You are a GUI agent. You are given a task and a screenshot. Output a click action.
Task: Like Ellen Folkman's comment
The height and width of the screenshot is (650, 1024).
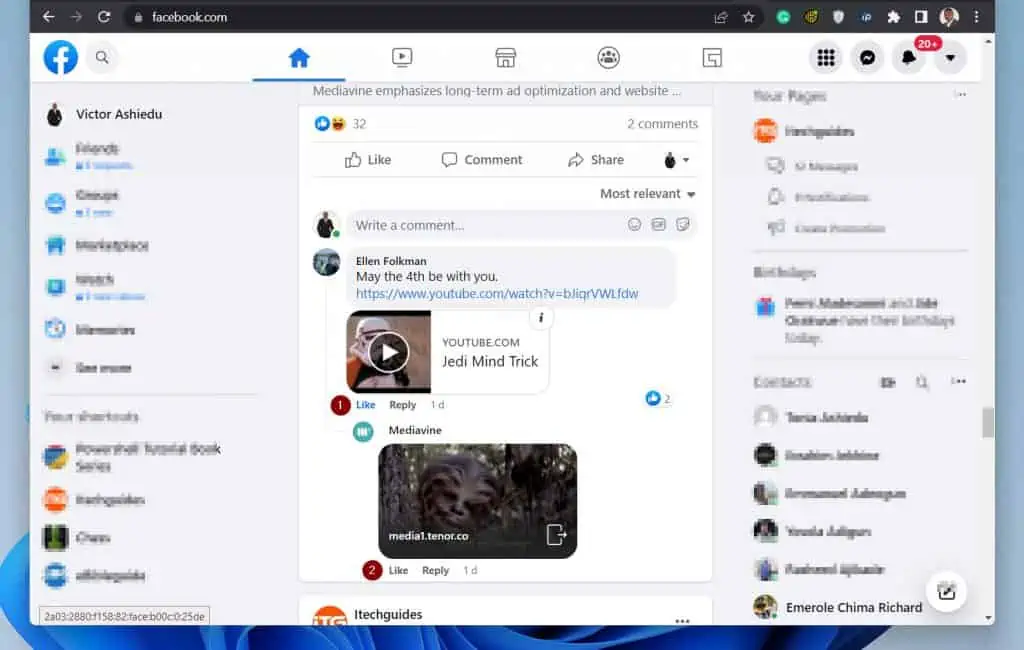click(366, 405)
